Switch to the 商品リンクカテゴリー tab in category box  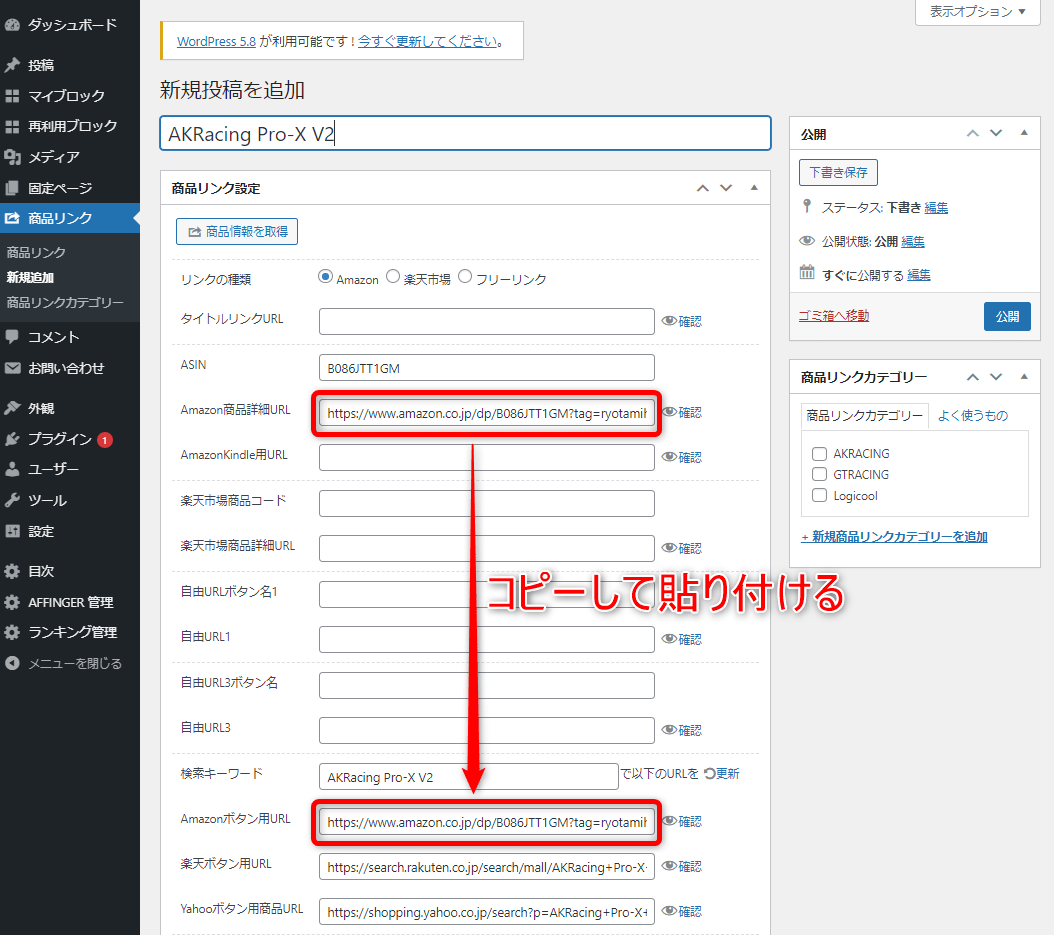(x=864, y=416)
